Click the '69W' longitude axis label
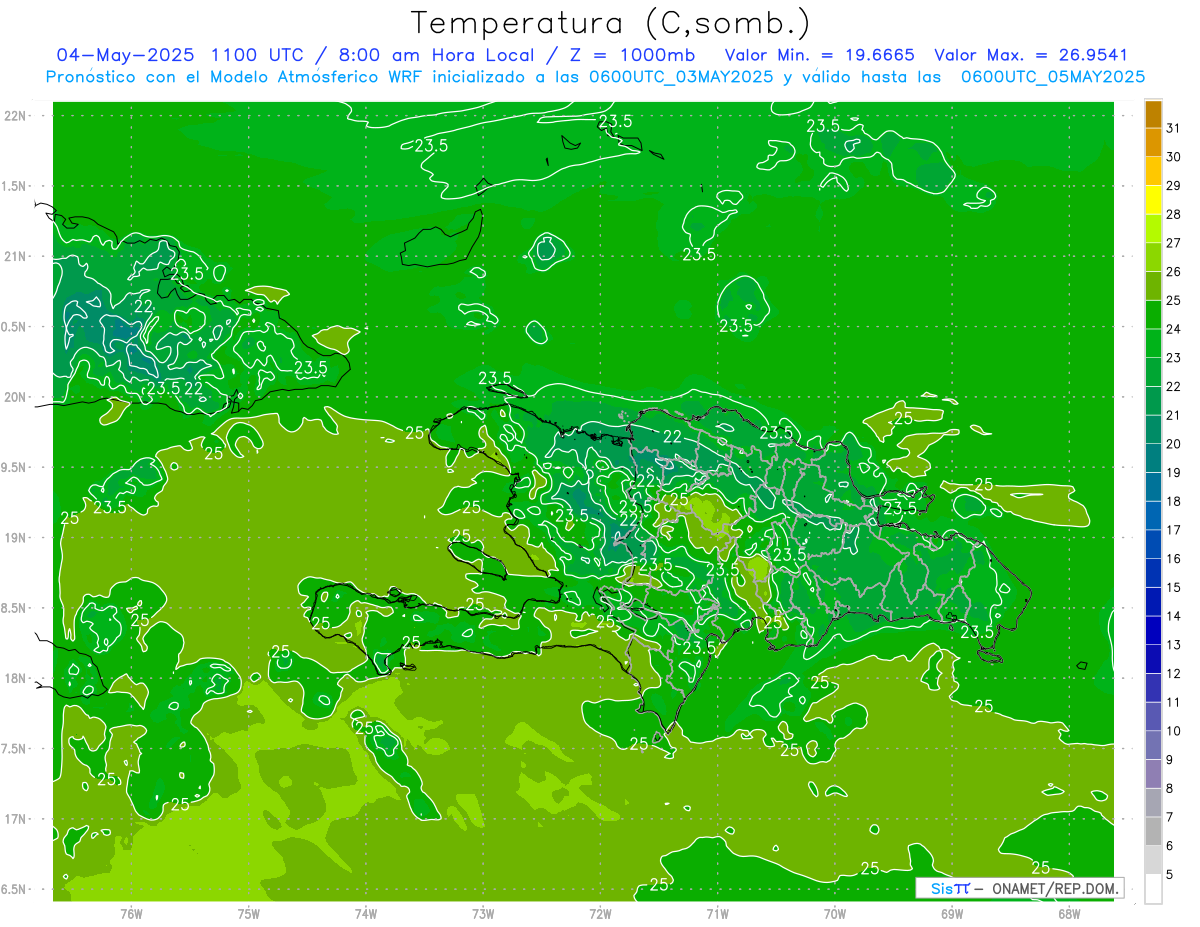 (951, 913)
